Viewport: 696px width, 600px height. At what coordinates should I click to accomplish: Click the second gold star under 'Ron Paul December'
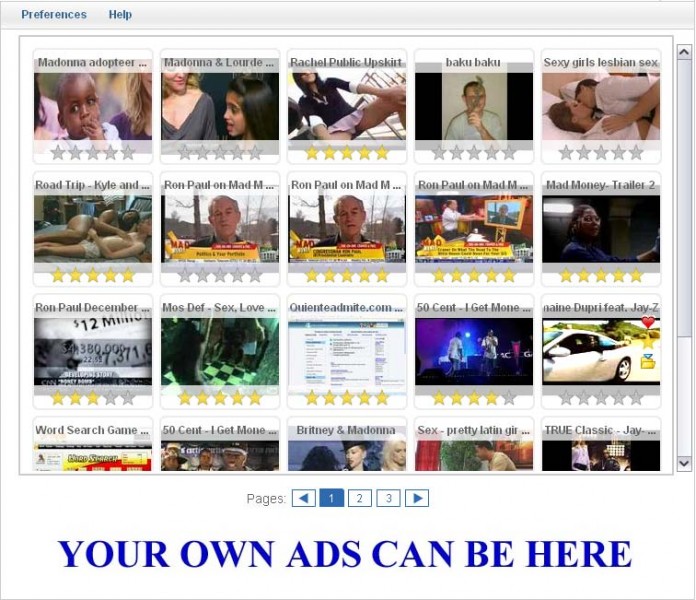75,398
